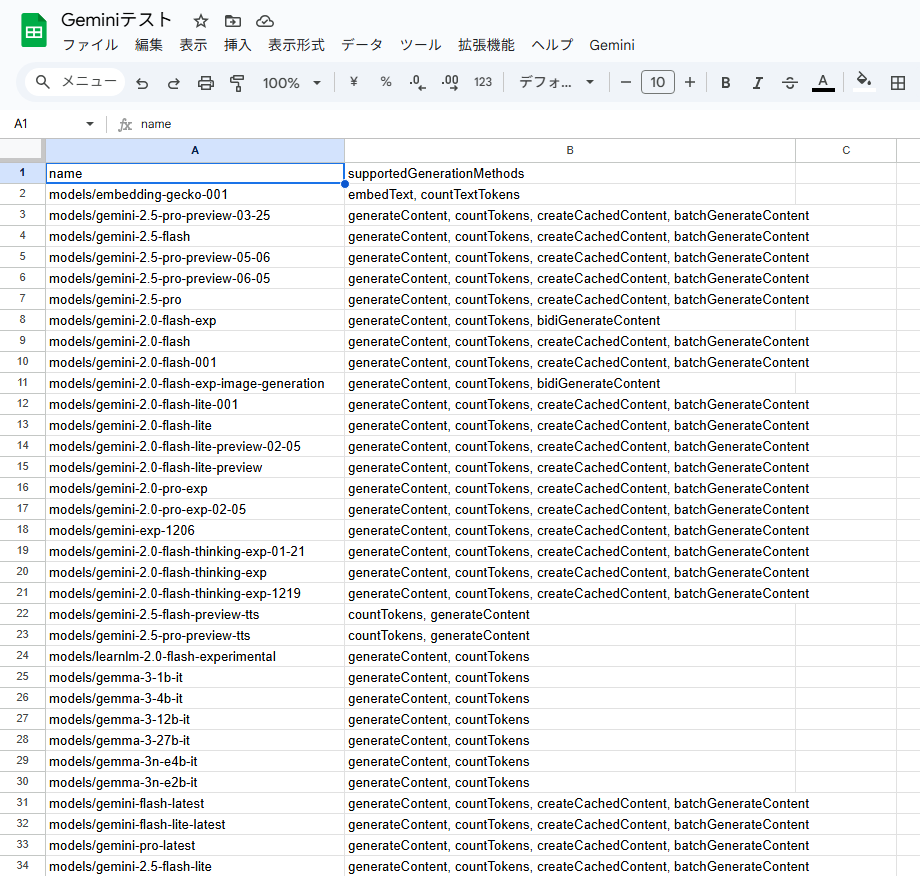This screenshot has width=920, height=876.
Task: Print the spreadsheet using the printer icon
Action: point(206,83)
